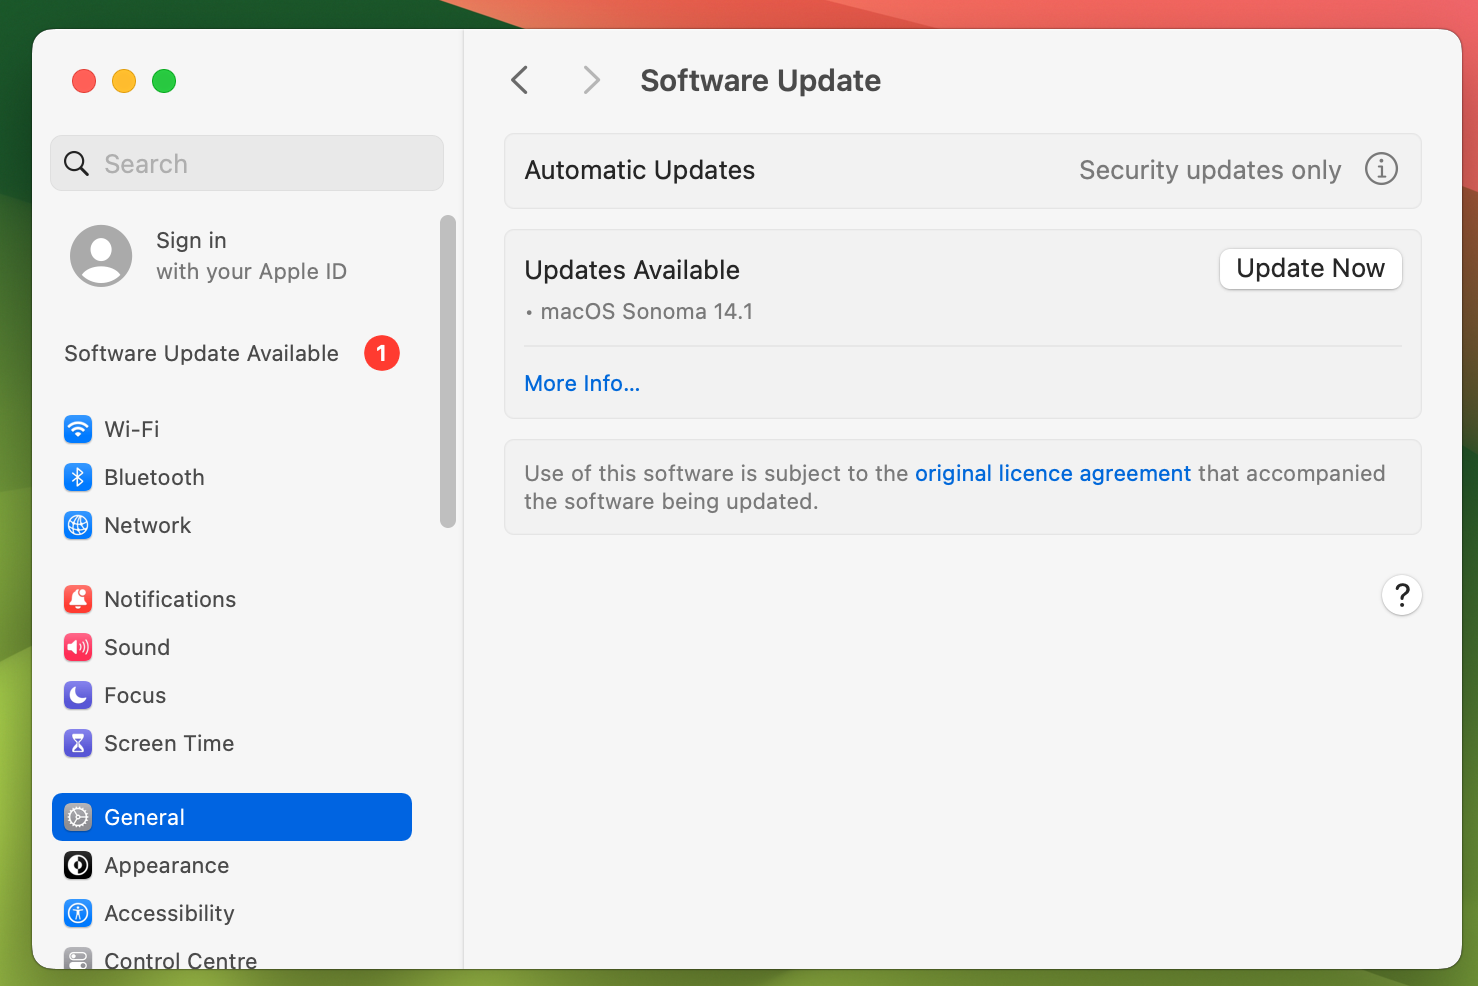1478x986 pixels.
Task: Click the Screen Time hourglass icon
Action: (x=78, y=743)
